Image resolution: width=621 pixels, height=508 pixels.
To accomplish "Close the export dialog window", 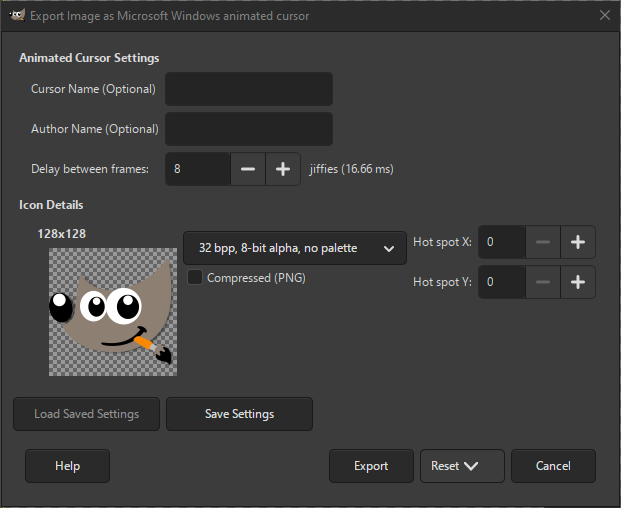I will [x=605, y=15].
